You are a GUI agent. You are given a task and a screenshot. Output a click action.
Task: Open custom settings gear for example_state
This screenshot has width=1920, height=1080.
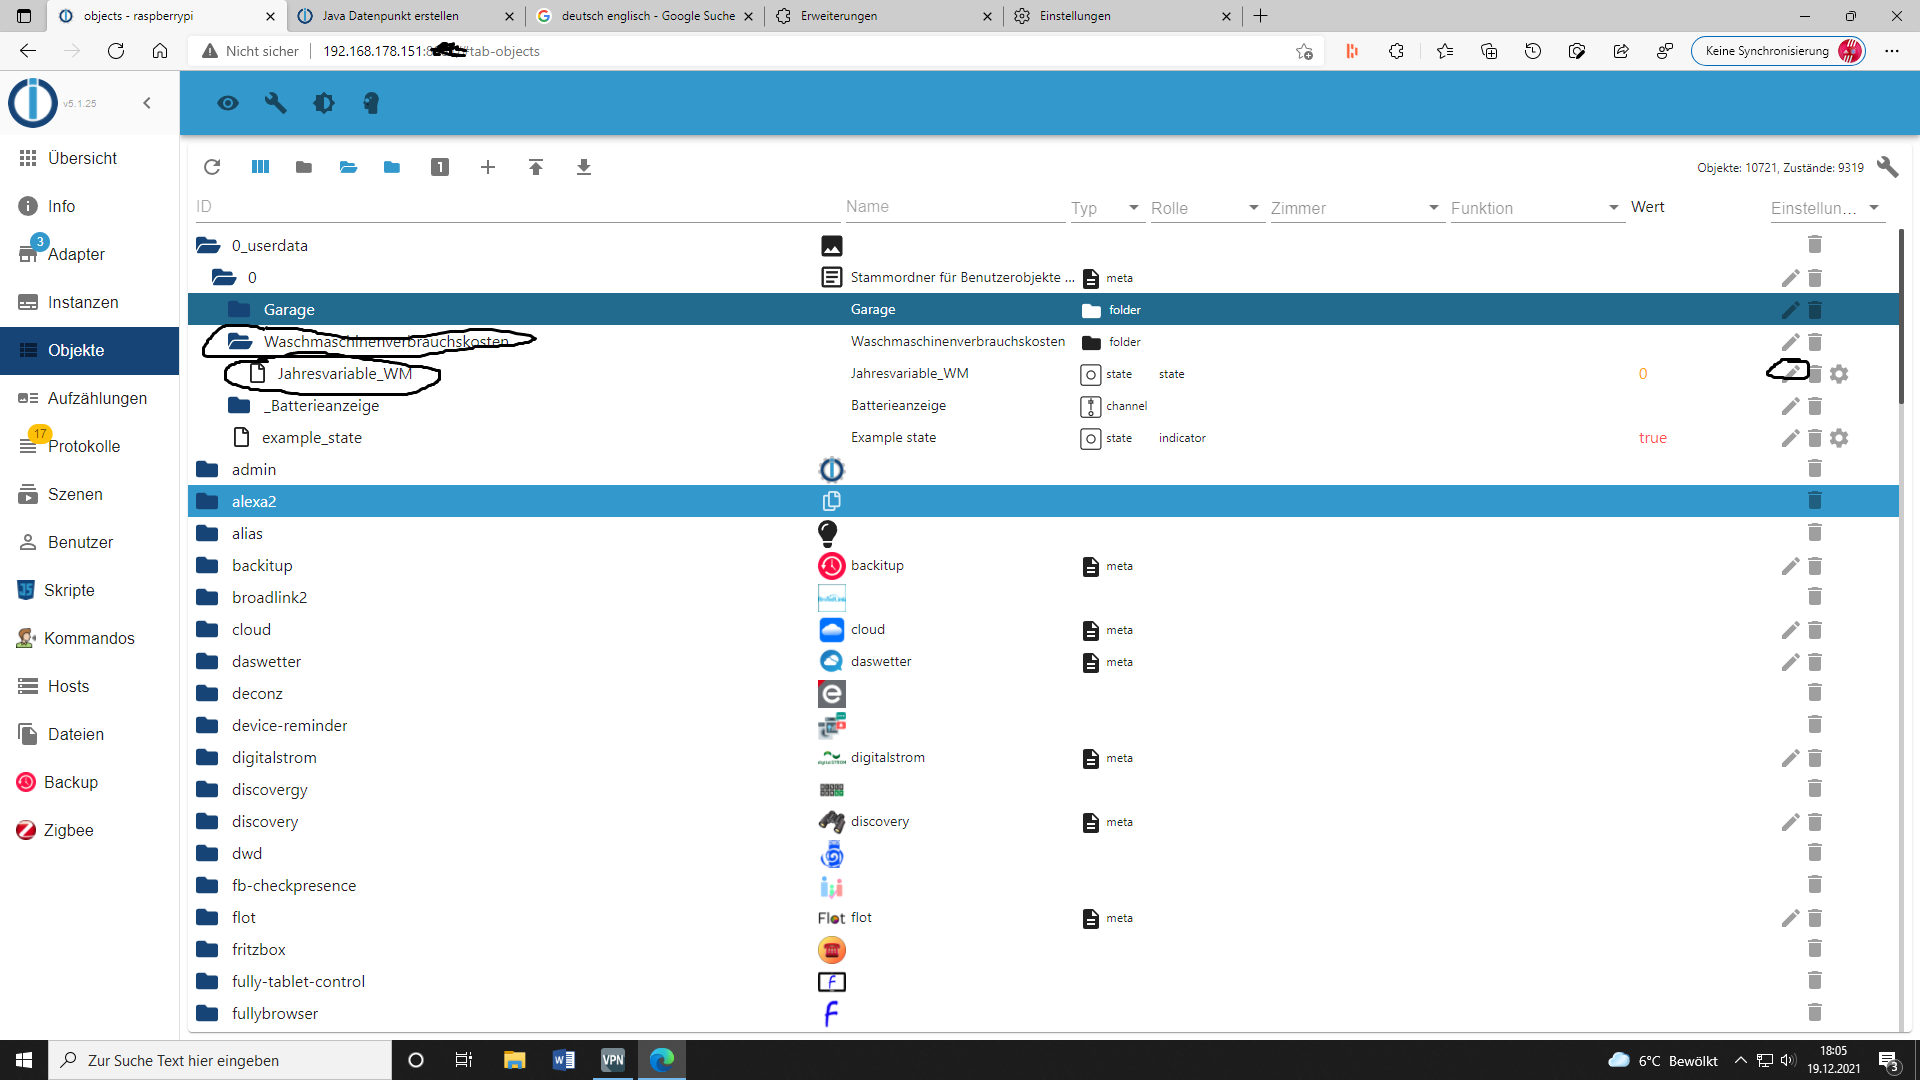(1839, 438)
